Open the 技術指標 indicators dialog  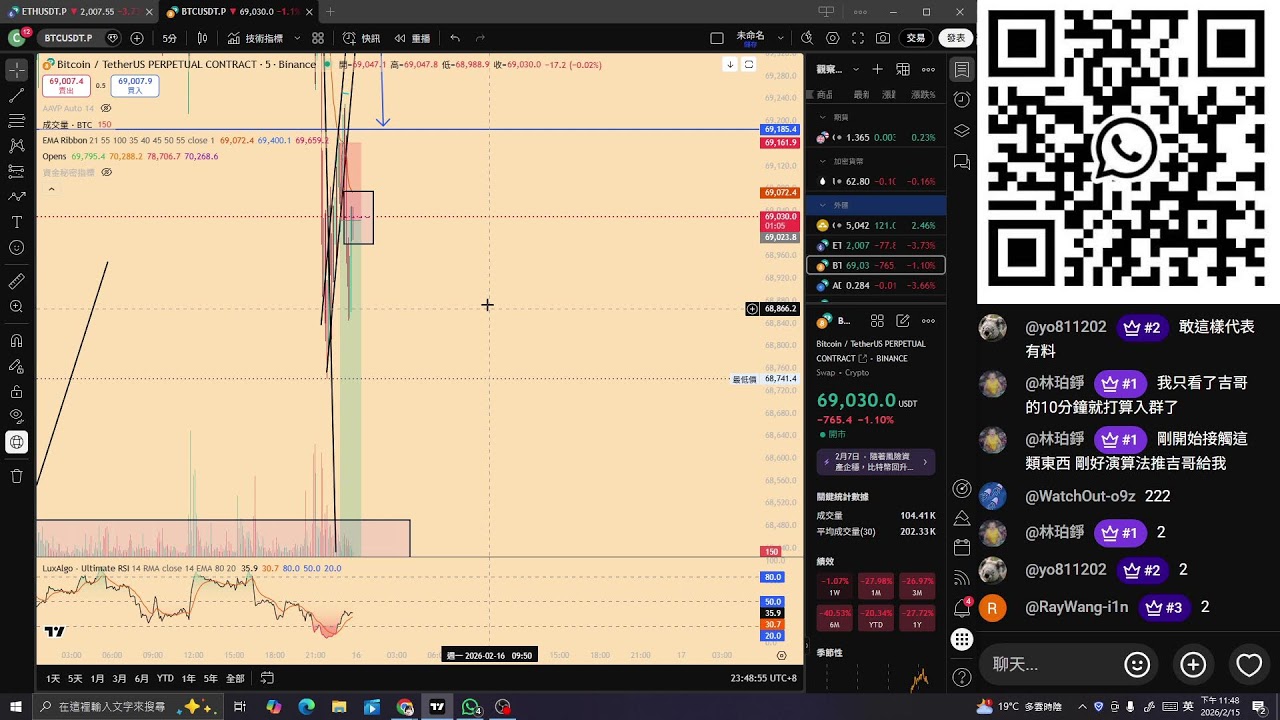[255, 38]
